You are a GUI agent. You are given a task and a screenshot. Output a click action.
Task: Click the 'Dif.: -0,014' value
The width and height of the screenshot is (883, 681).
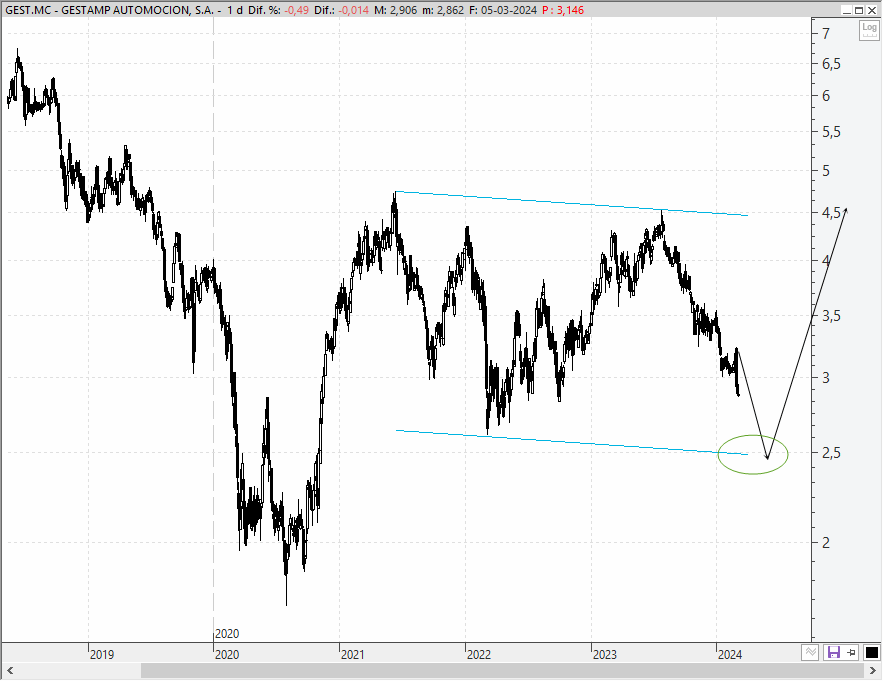pos(343,10)
